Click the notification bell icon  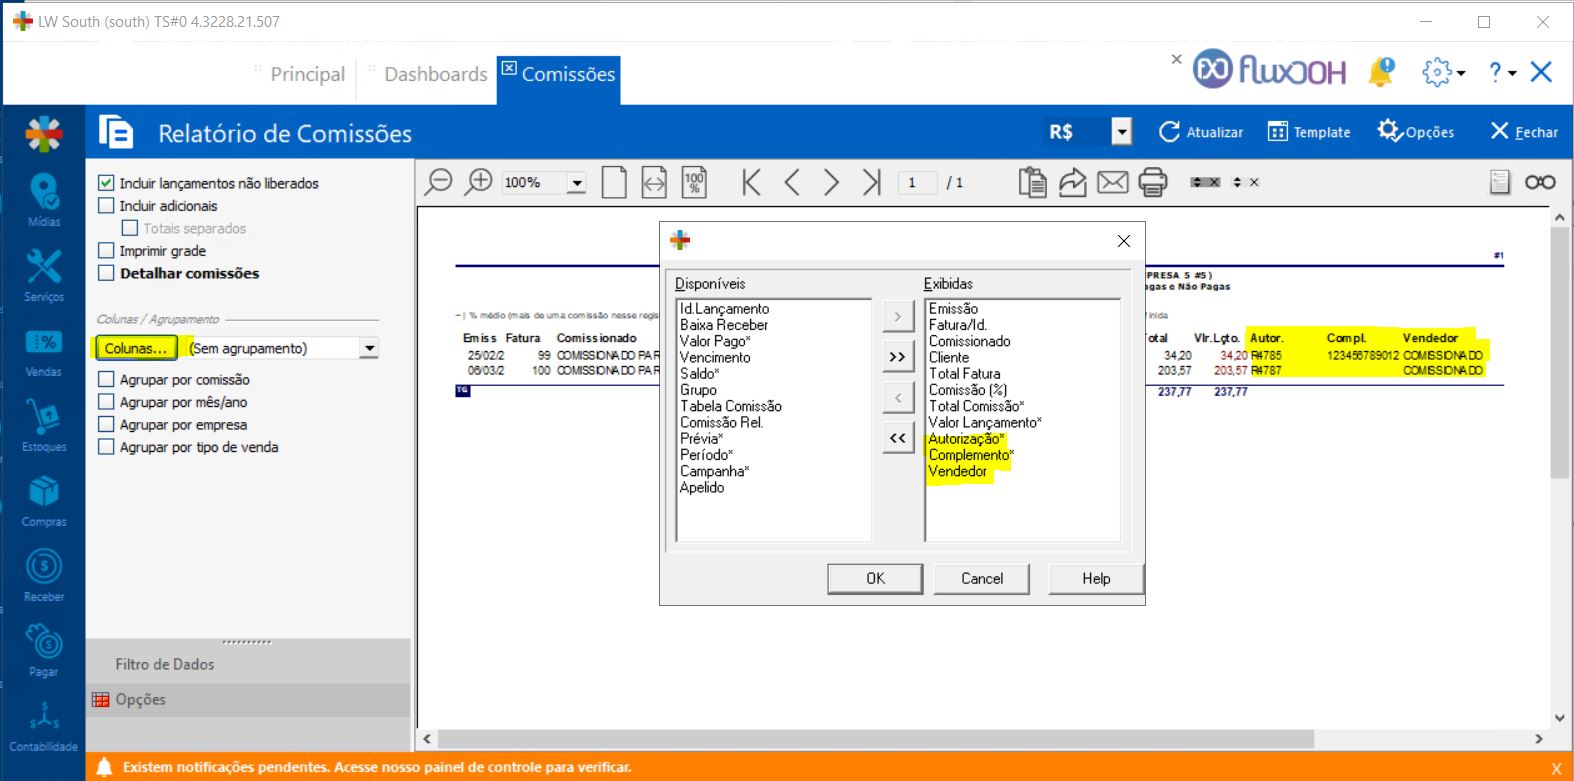click(x=1381, y=72)
